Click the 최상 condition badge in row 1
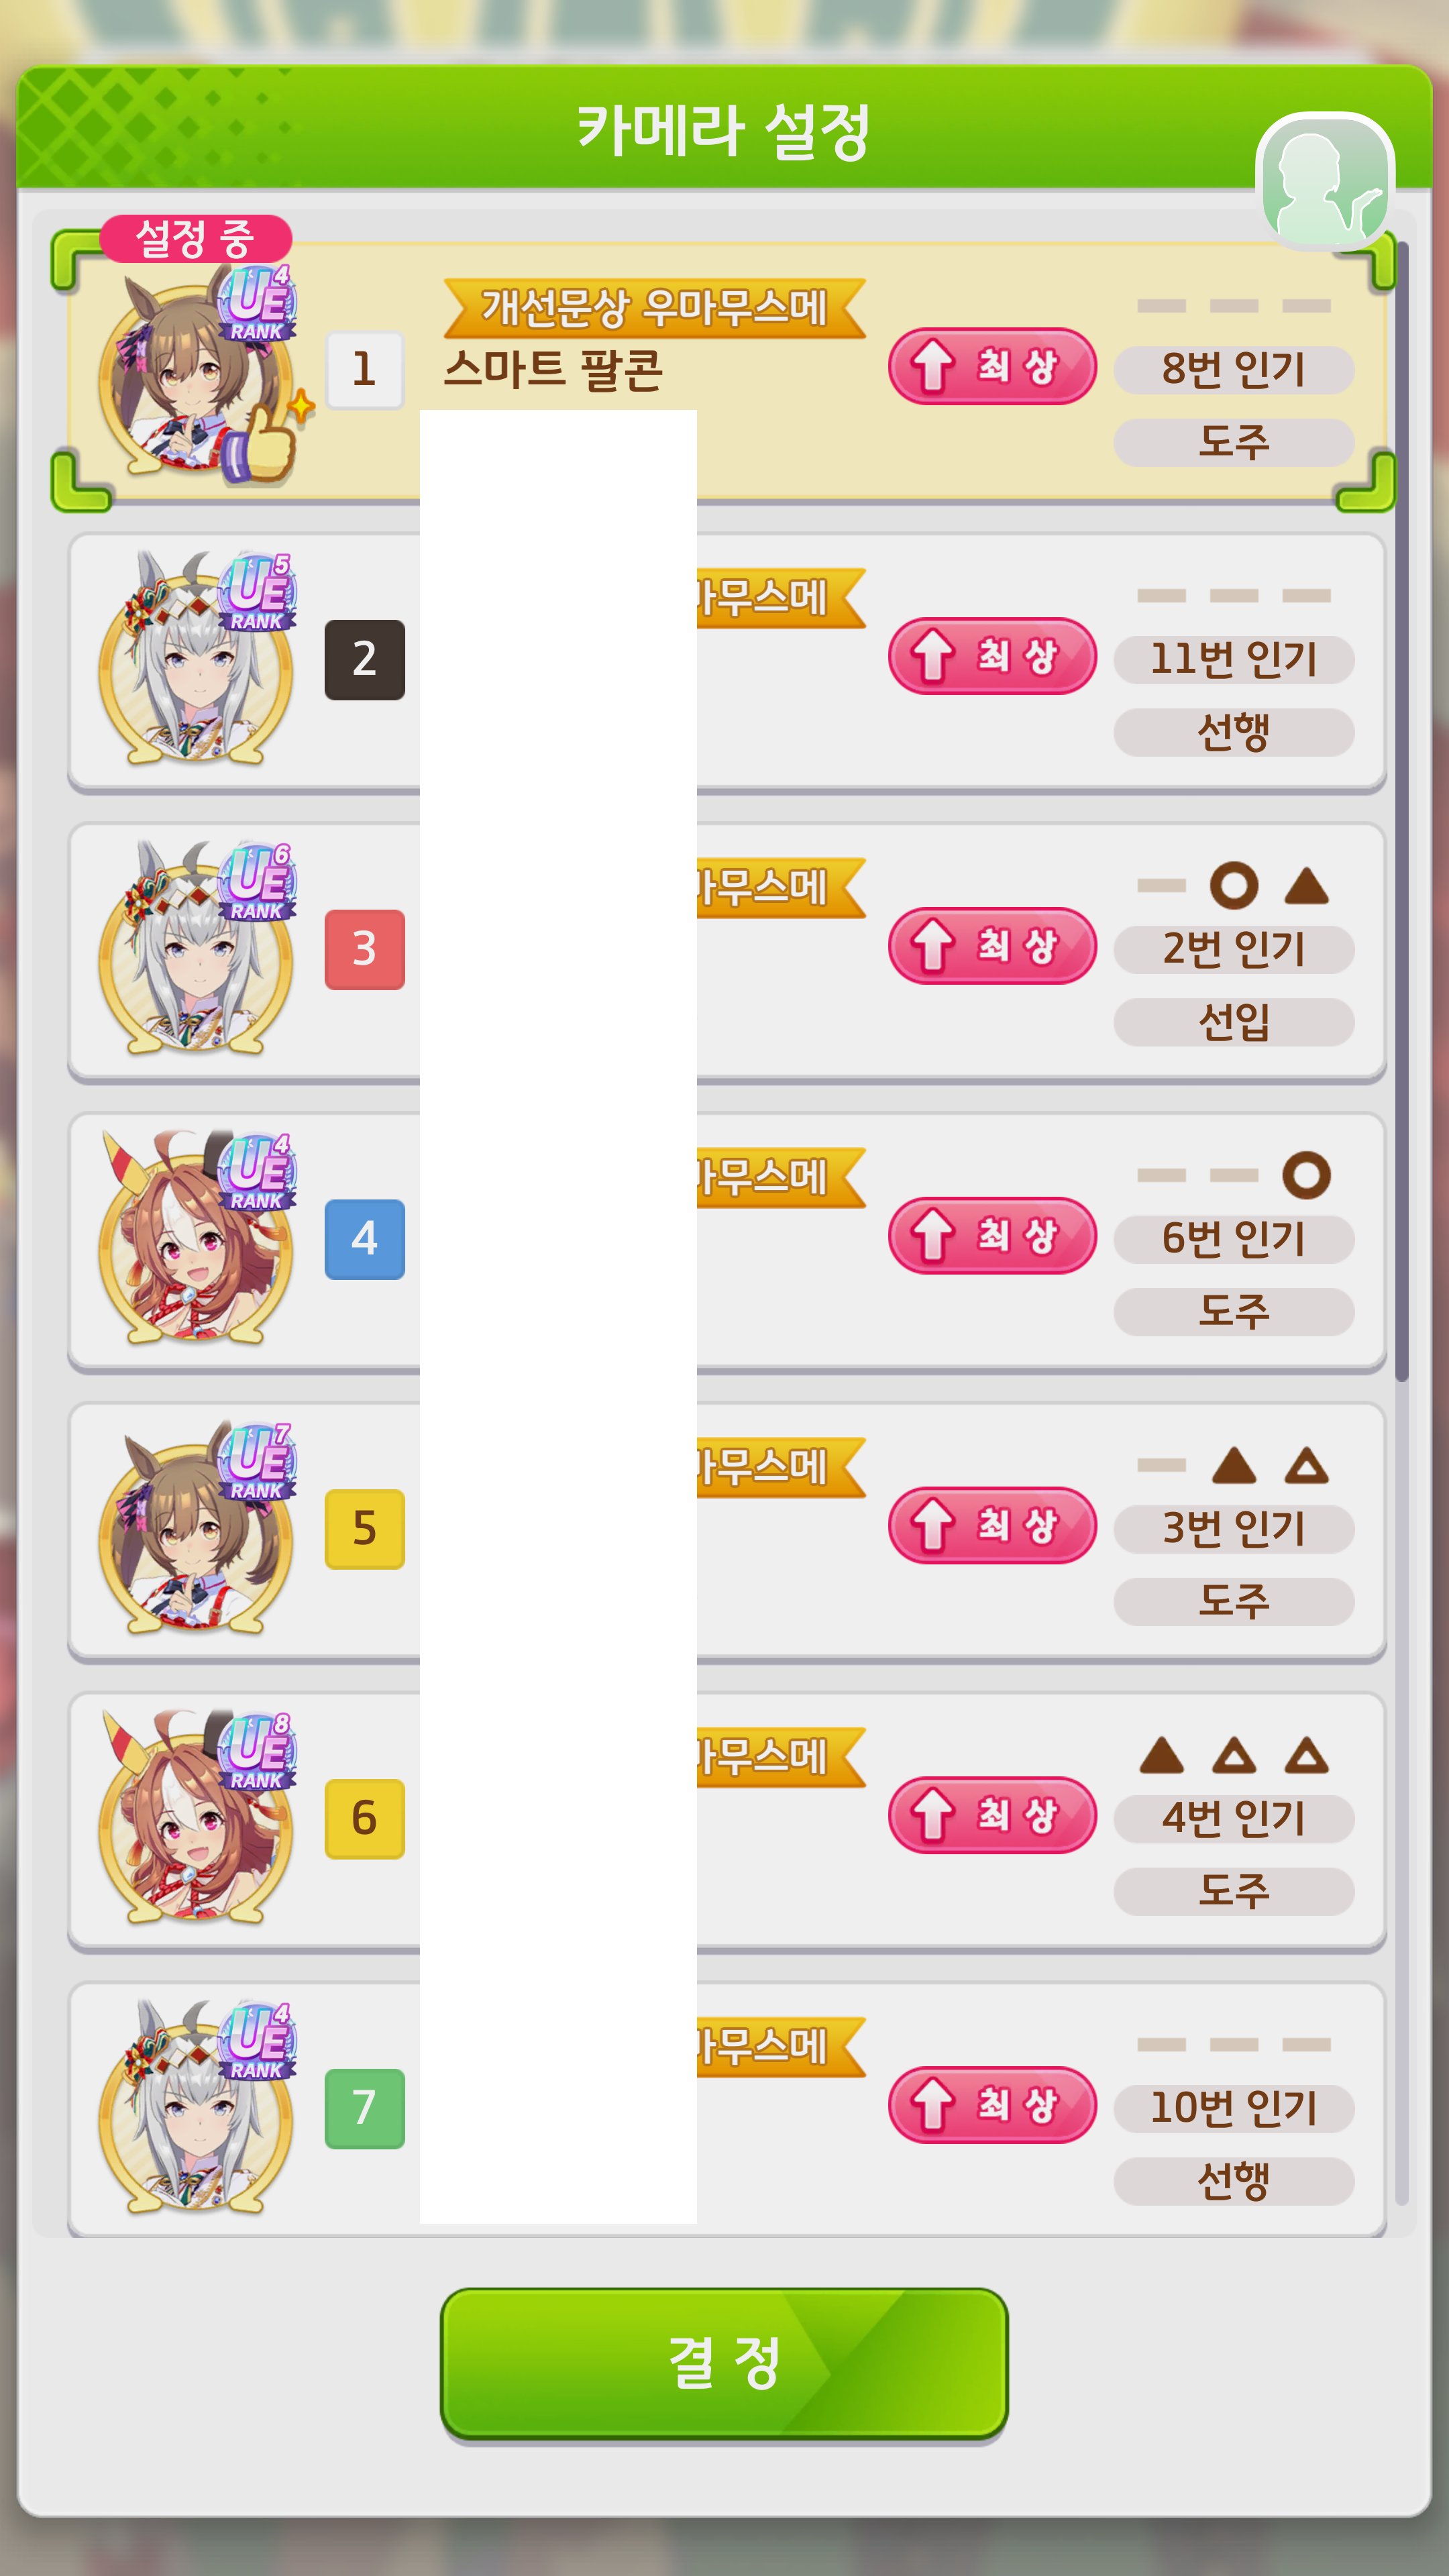This screenshot has height=2576, width=1449. [x=992, y=366]
